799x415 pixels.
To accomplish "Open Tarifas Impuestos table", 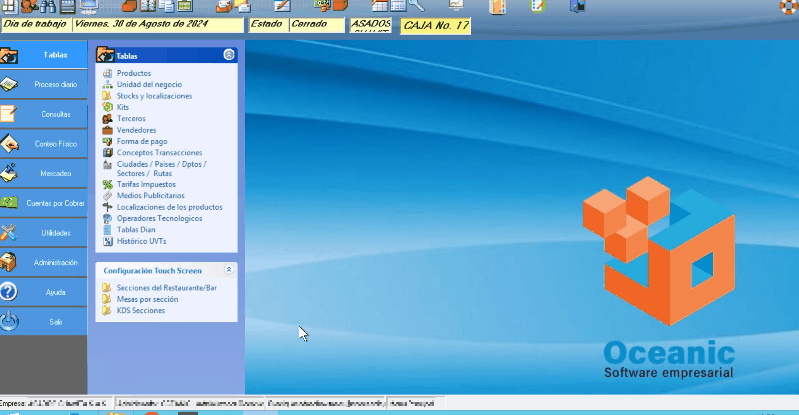I will [x=146, y=184].
